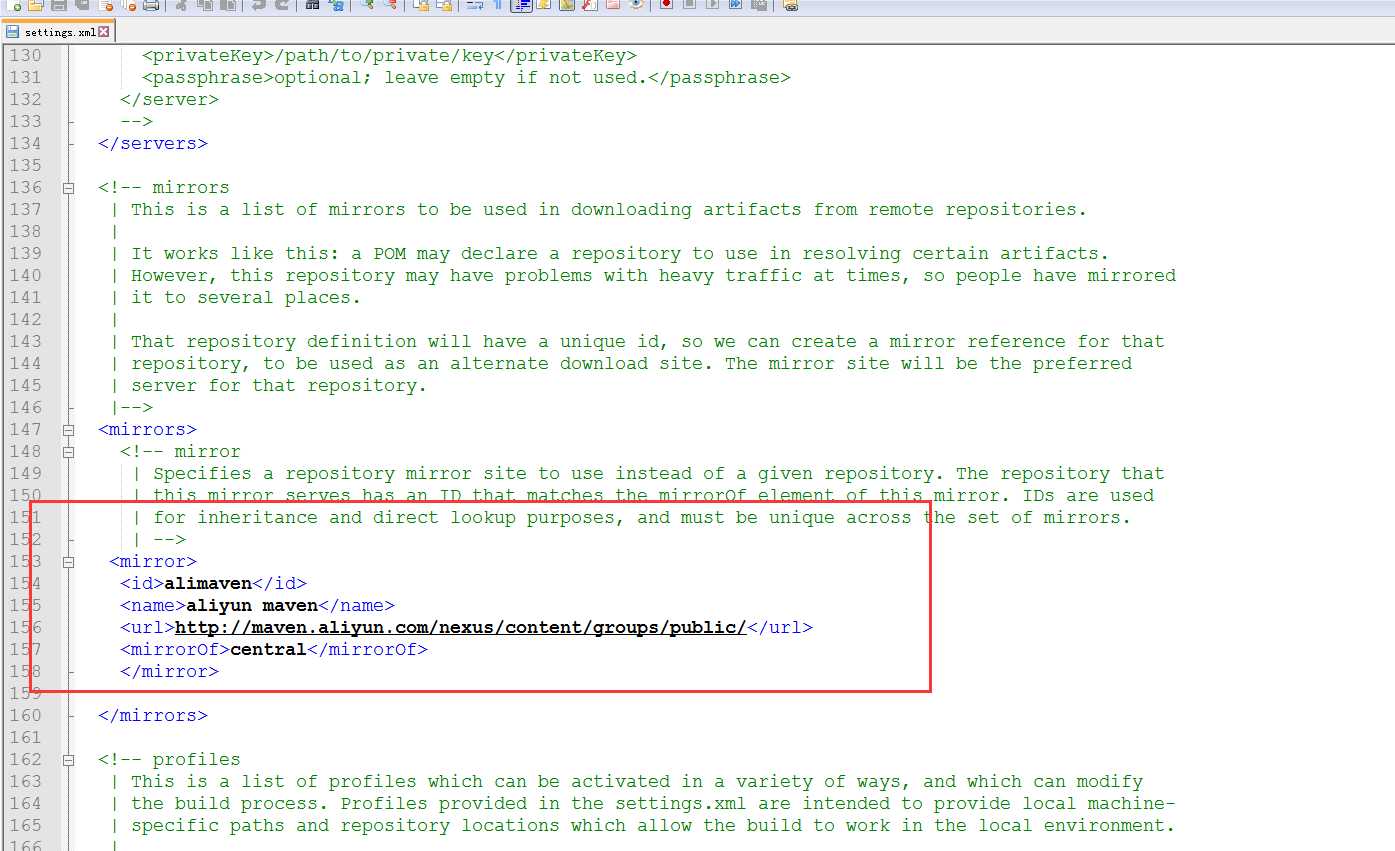Screen dimensions: 1395x851
Task: Click 'specific paths and repository locations' line
Action: tap(642, 825)
